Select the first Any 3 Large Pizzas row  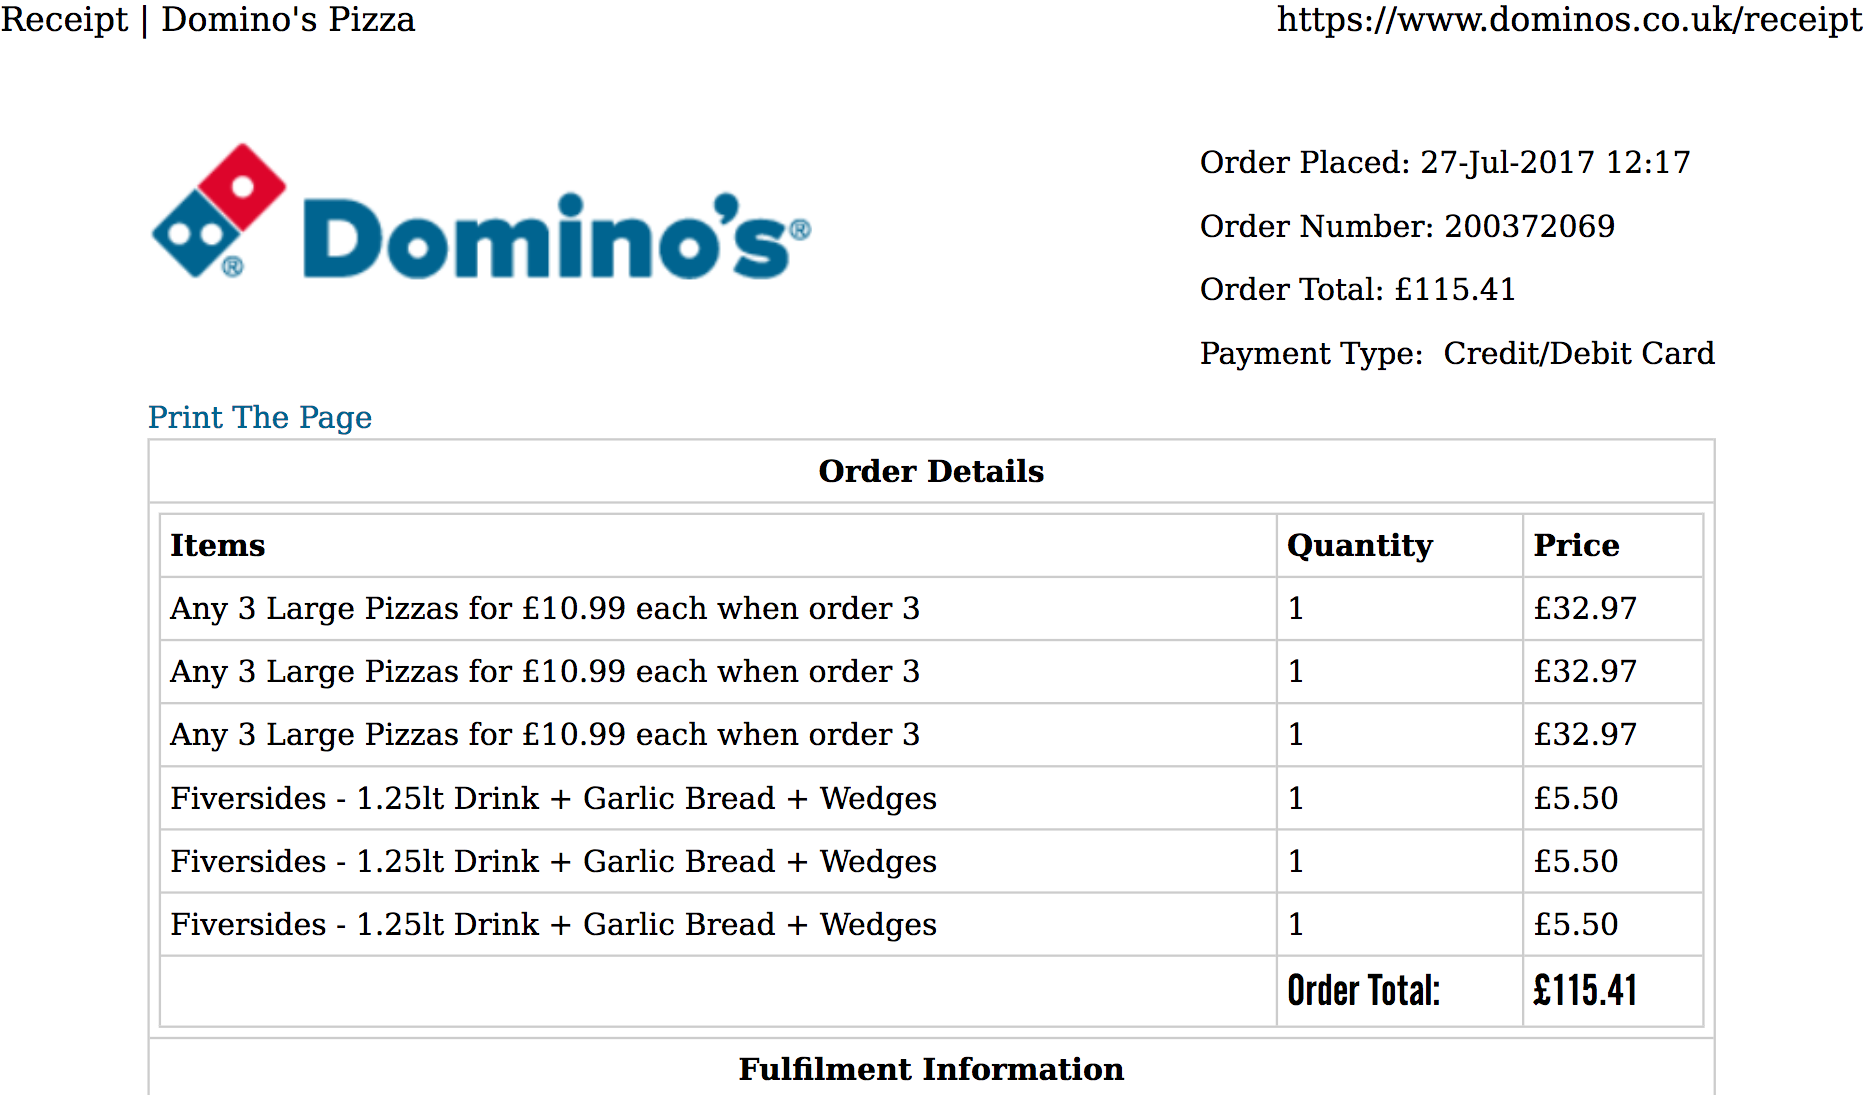931,608
